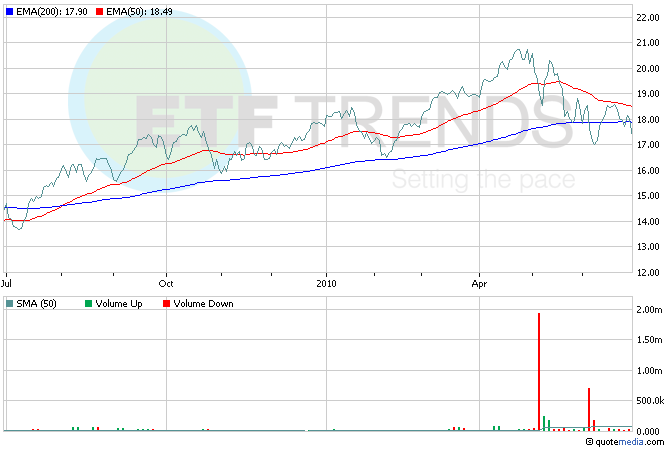Click the 500.0k volume axis label
The width and height of the screenshot is (667, 449).
[650, 401]
